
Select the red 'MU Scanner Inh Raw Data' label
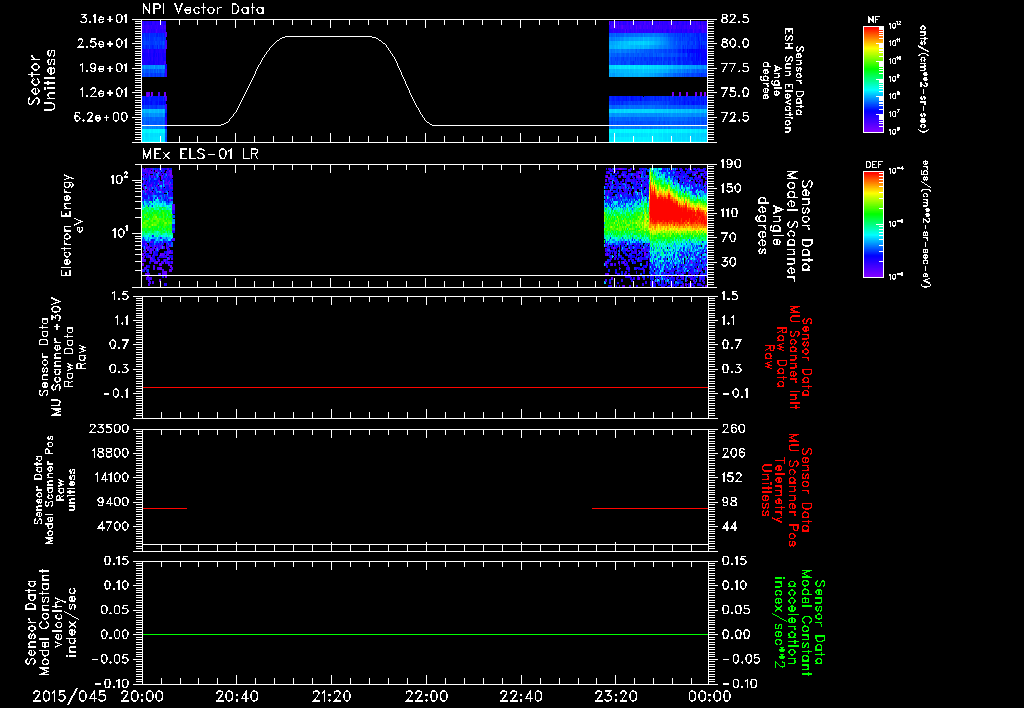(787, 357)
